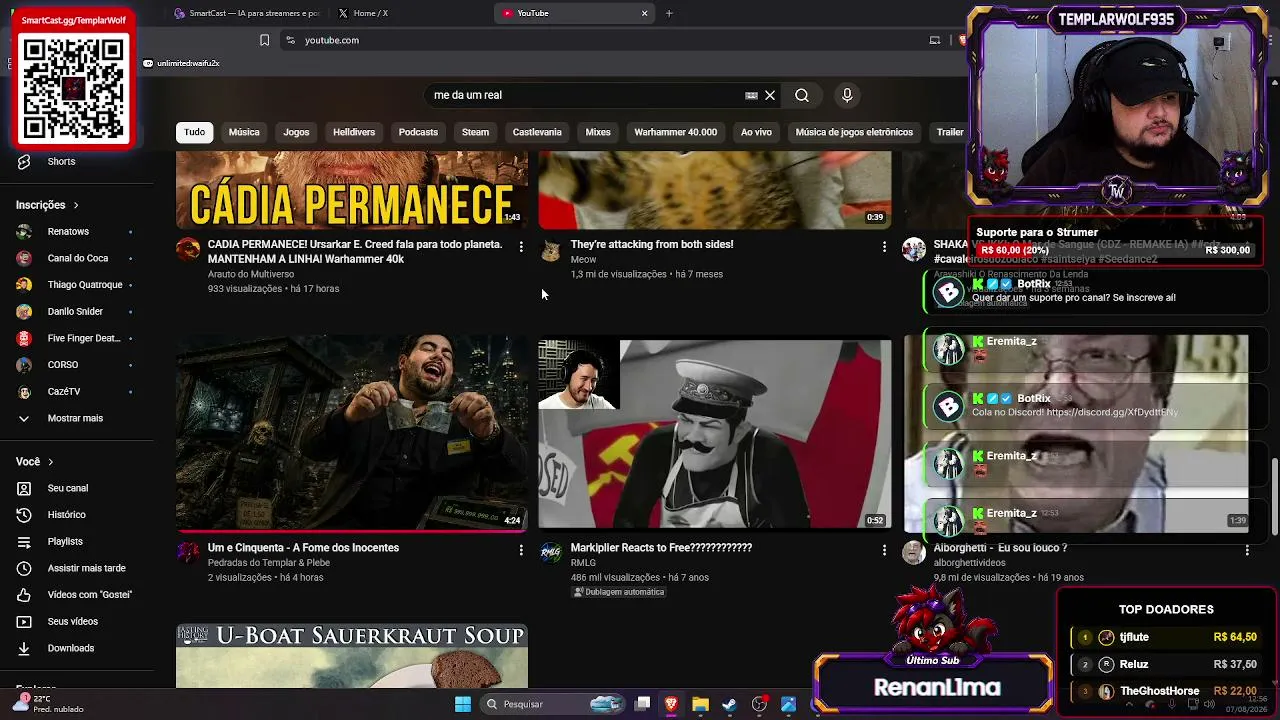Open the CazéTV subscription
Screen dimensions: 1280x720
pos(76,392)
